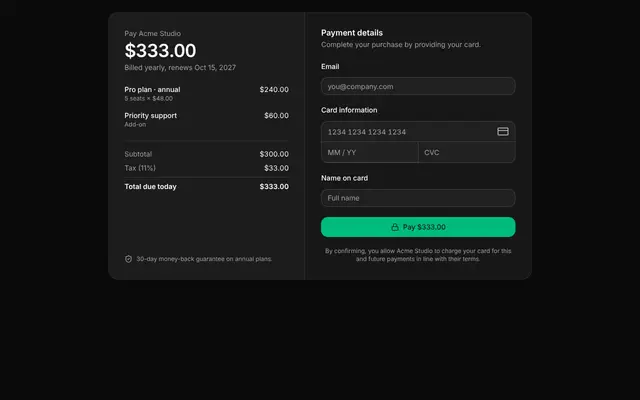This screenshot has height=400, width=640.
Task: Select the card number field
Action: (418, 132)
